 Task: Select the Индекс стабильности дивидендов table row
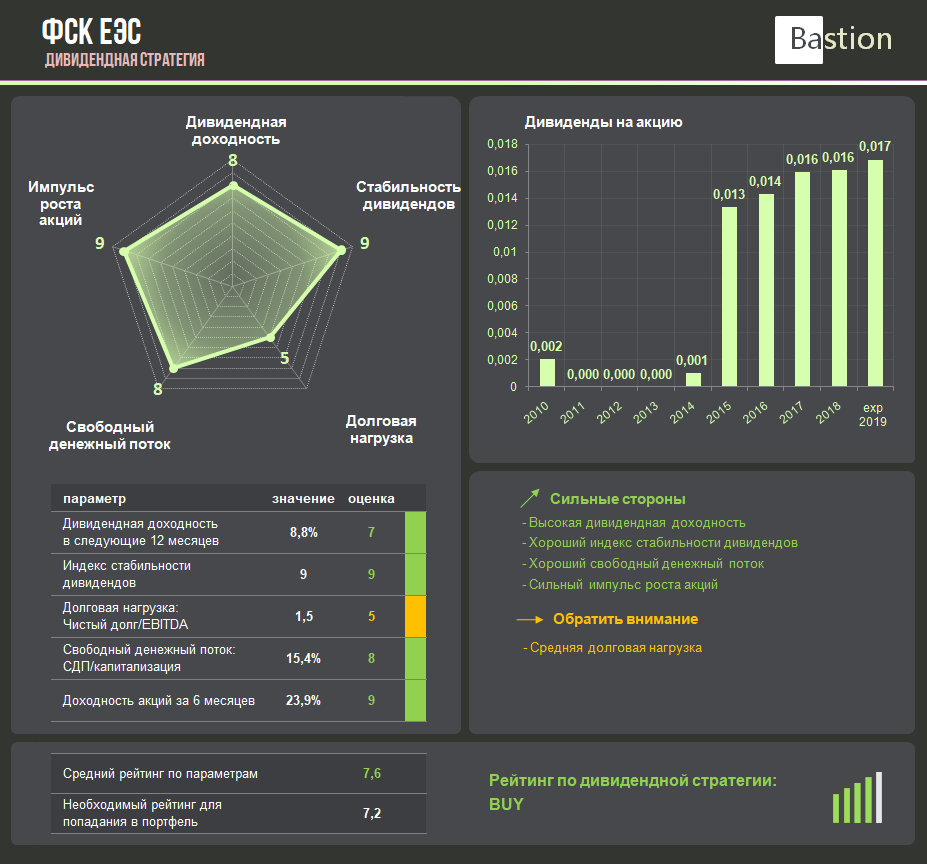(x=228, y=574)
